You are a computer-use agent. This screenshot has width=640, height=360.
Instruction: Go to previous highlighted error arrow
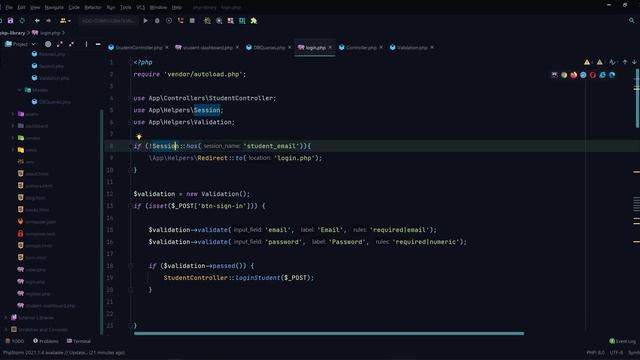pos(625,62)
